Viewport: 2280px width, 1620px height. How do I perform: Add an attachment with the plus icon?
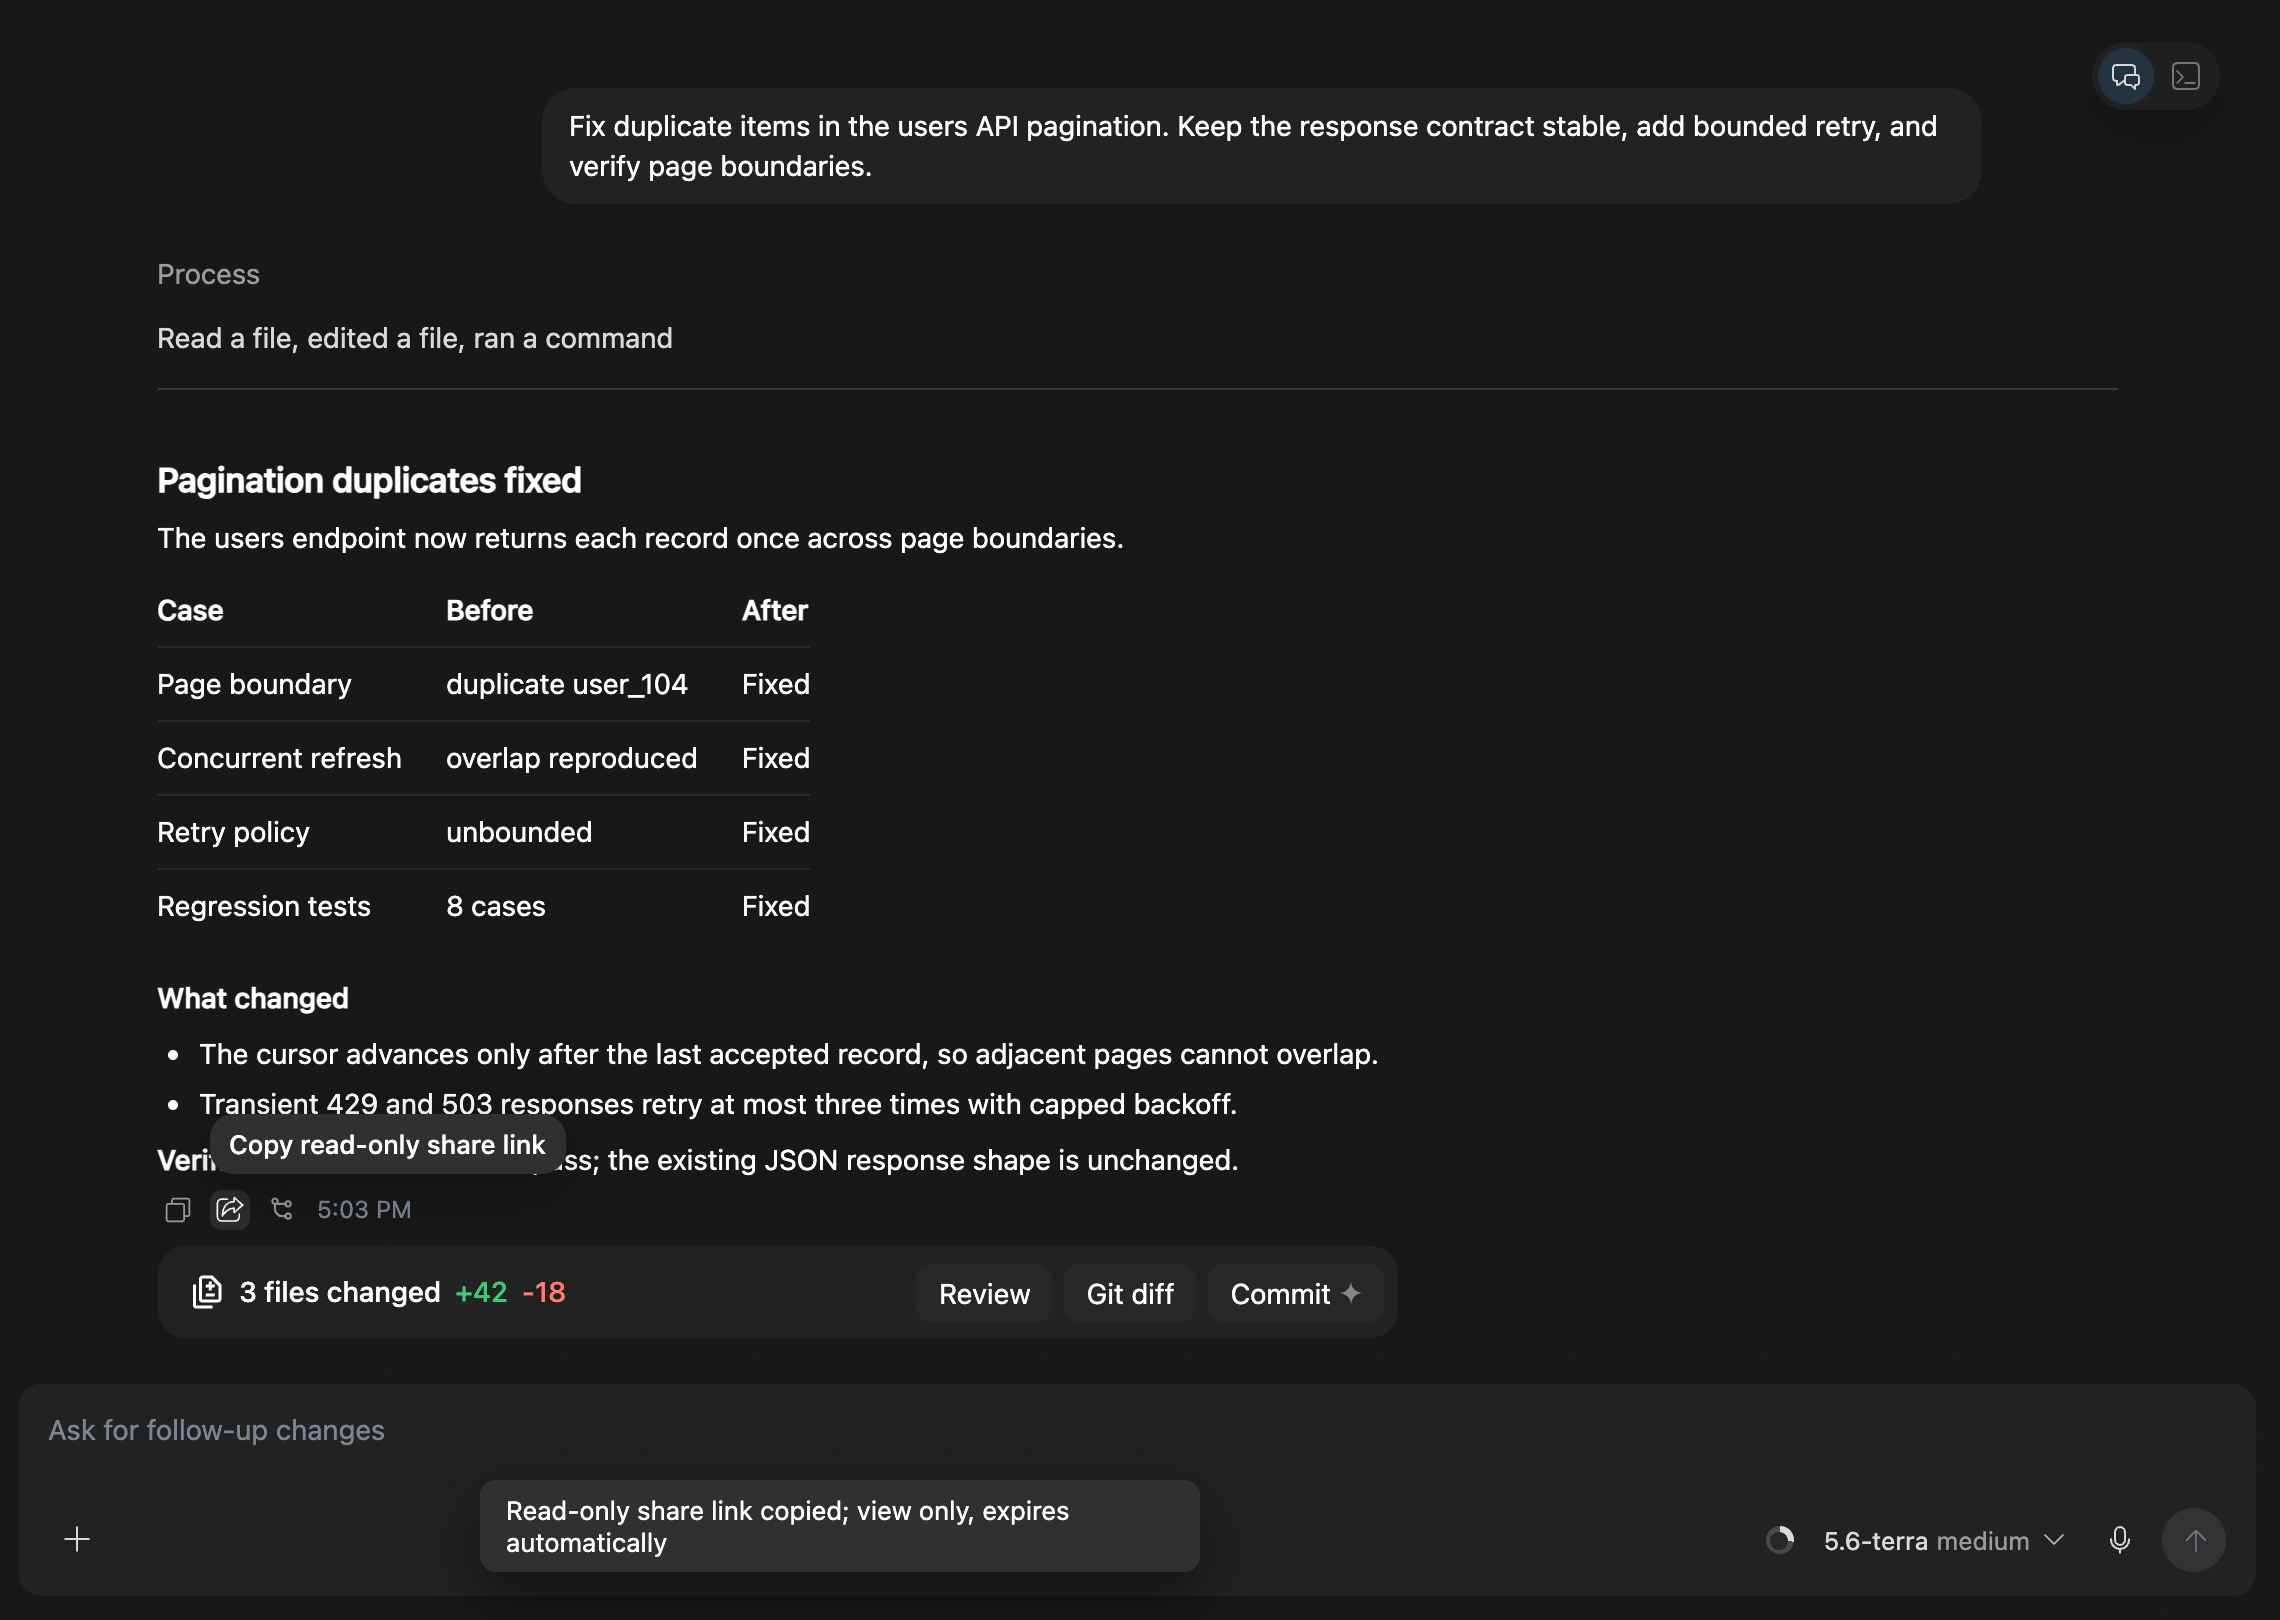point(77,1539)
